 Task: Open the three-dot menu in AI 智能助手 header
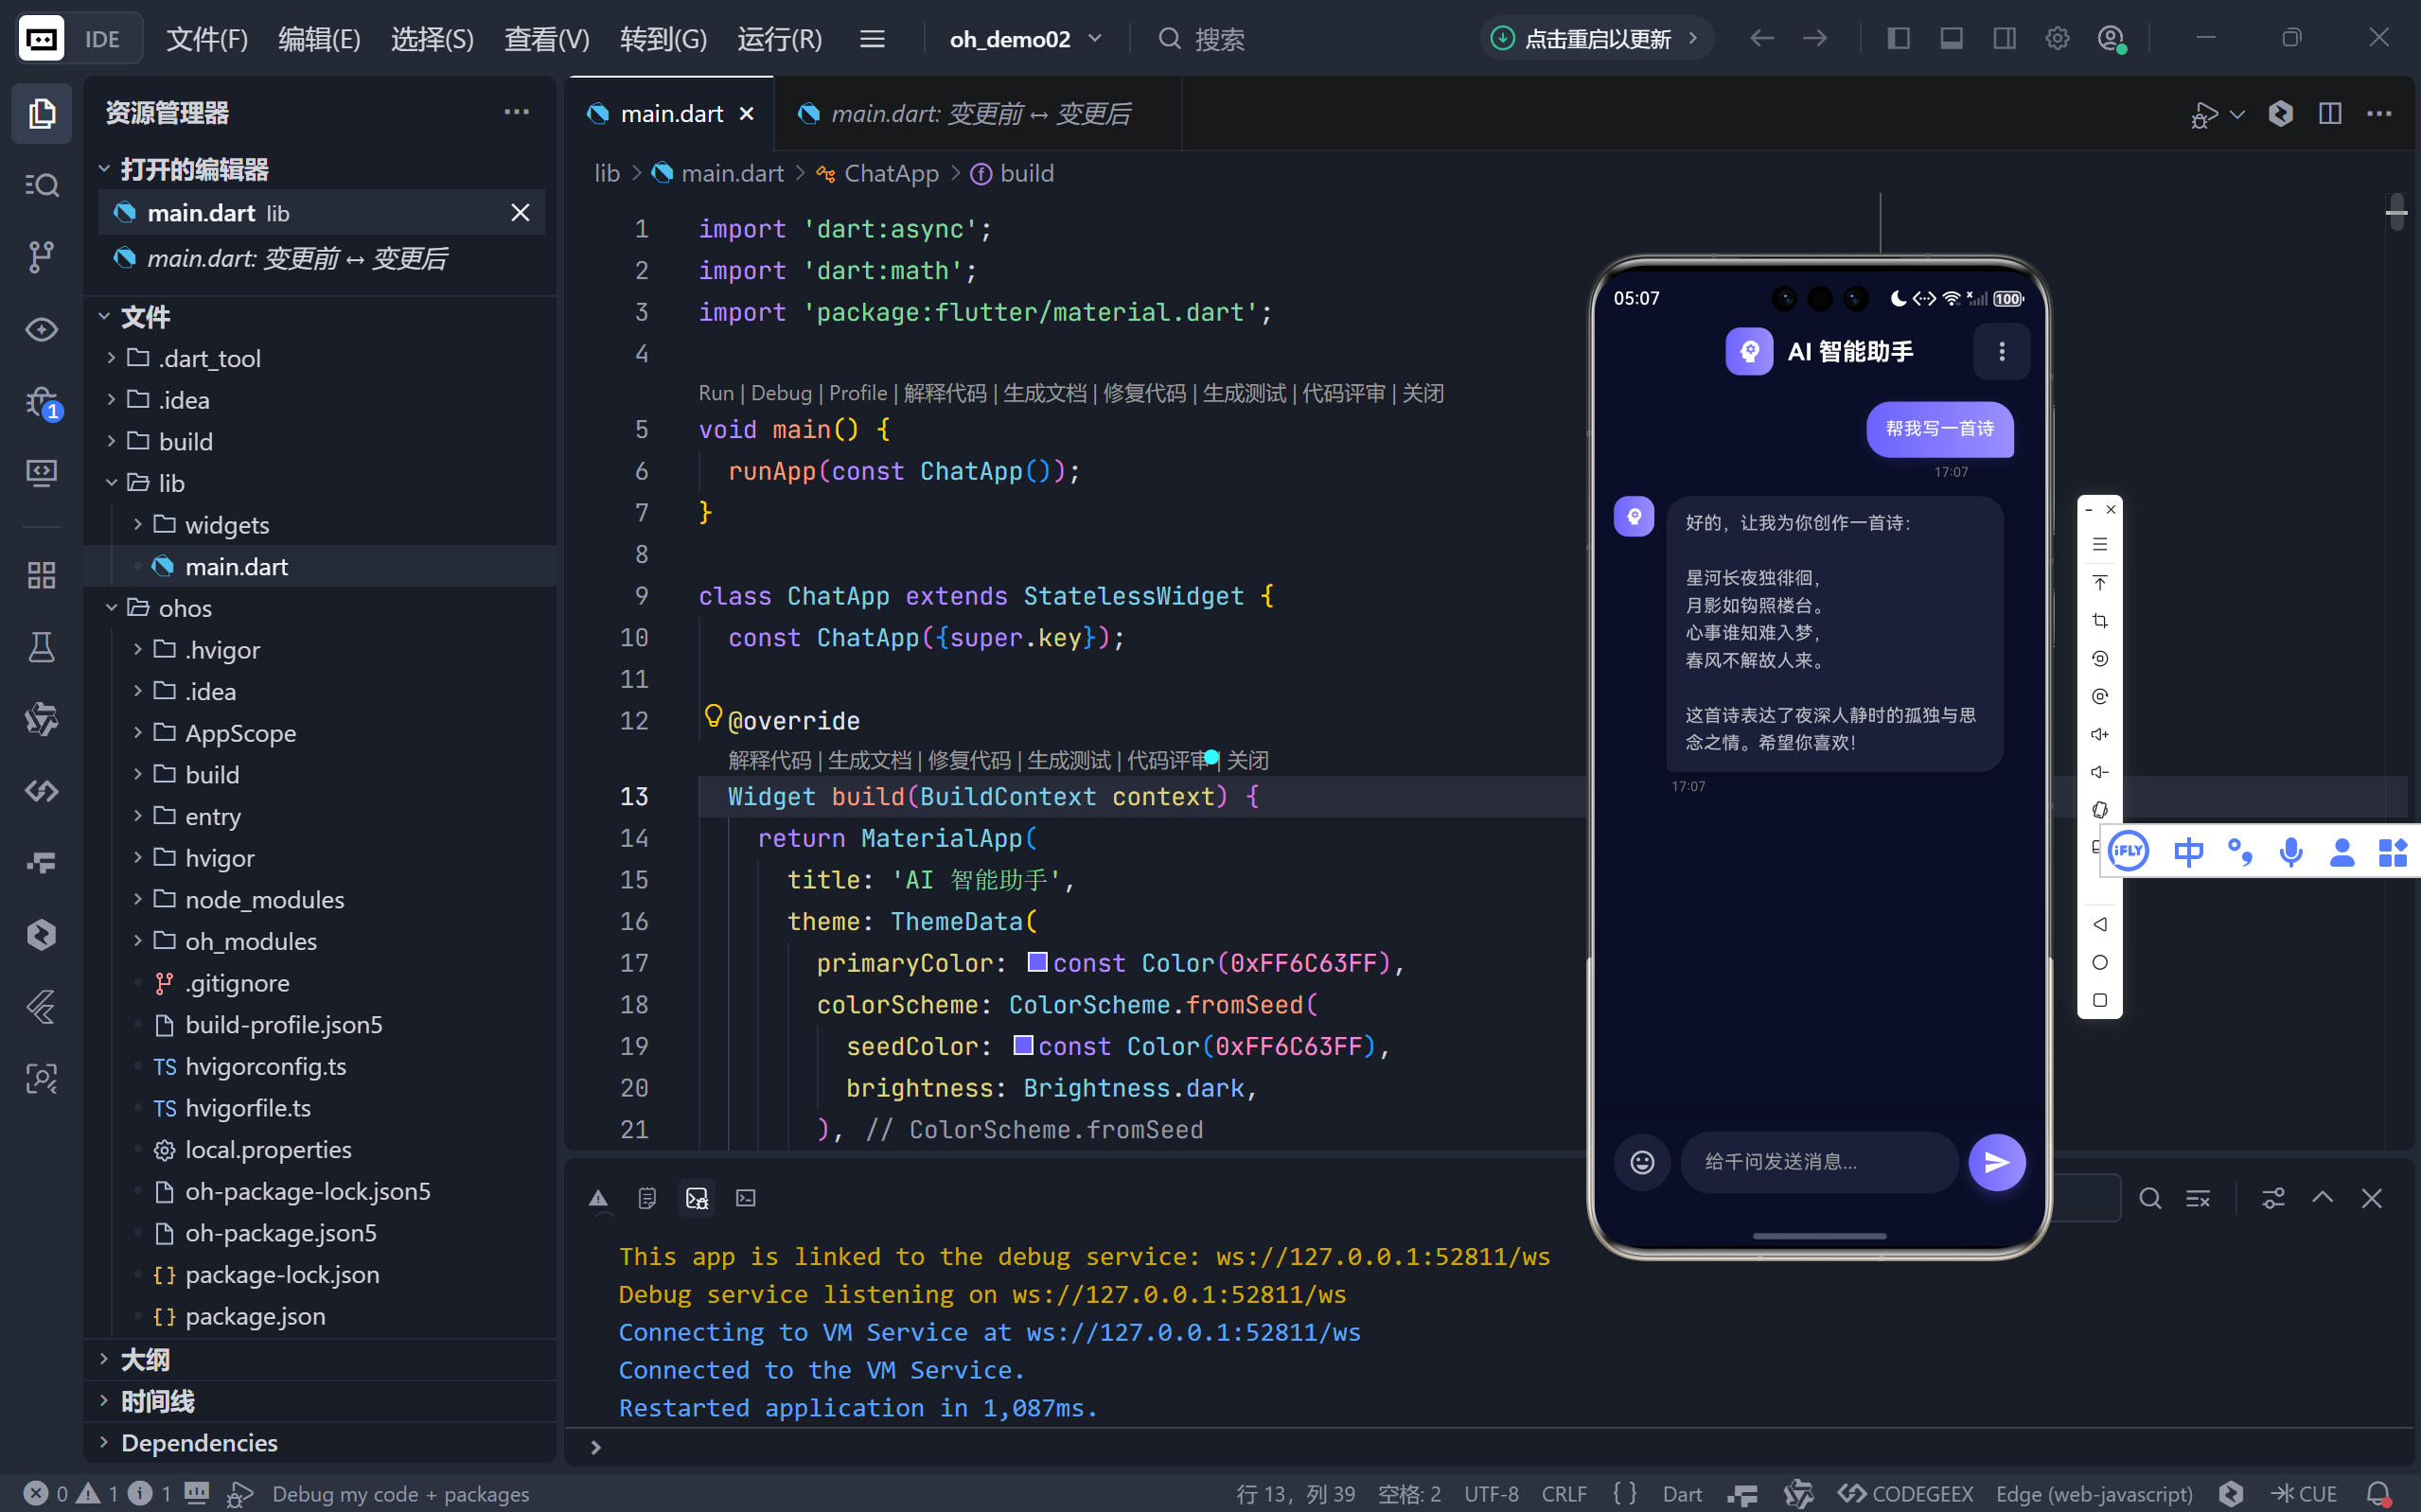(x=2001, y=351)
